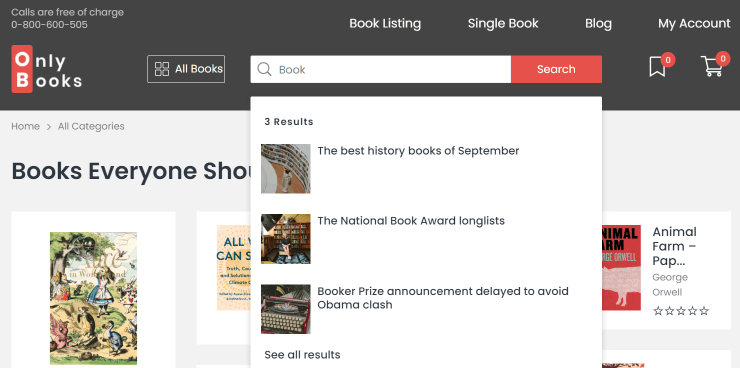Open the Alice in Wonderland book cover
Viewport: 740px width, 368px height.
coord(93,298)
